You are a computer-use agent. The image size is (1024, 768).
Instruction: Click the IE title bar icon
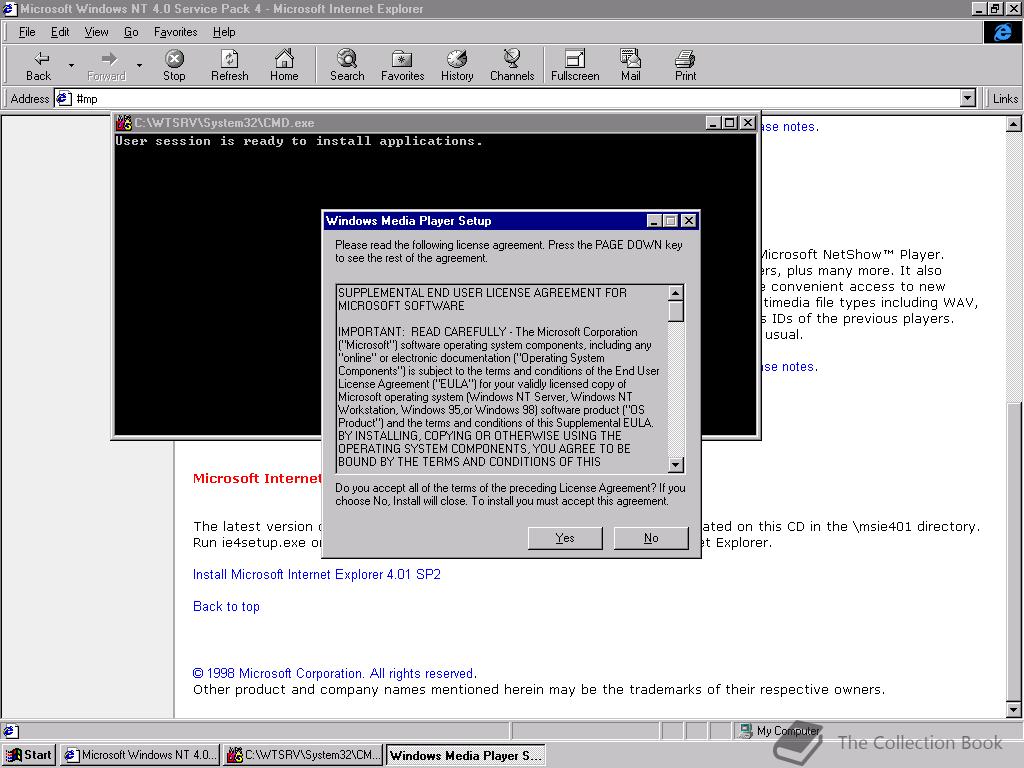tap(9, 8)
